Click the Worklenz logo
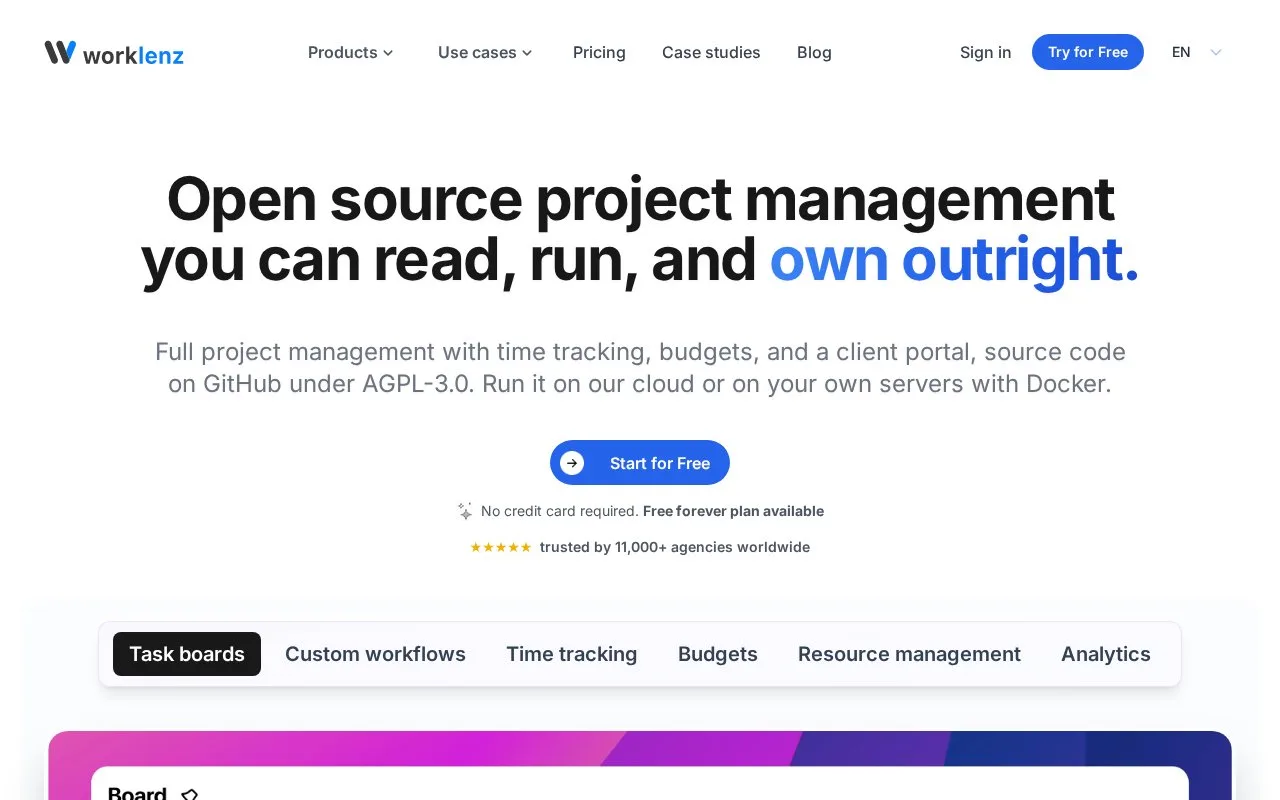Viewport: 1280px width, 800px height. (x=114, y=53)
